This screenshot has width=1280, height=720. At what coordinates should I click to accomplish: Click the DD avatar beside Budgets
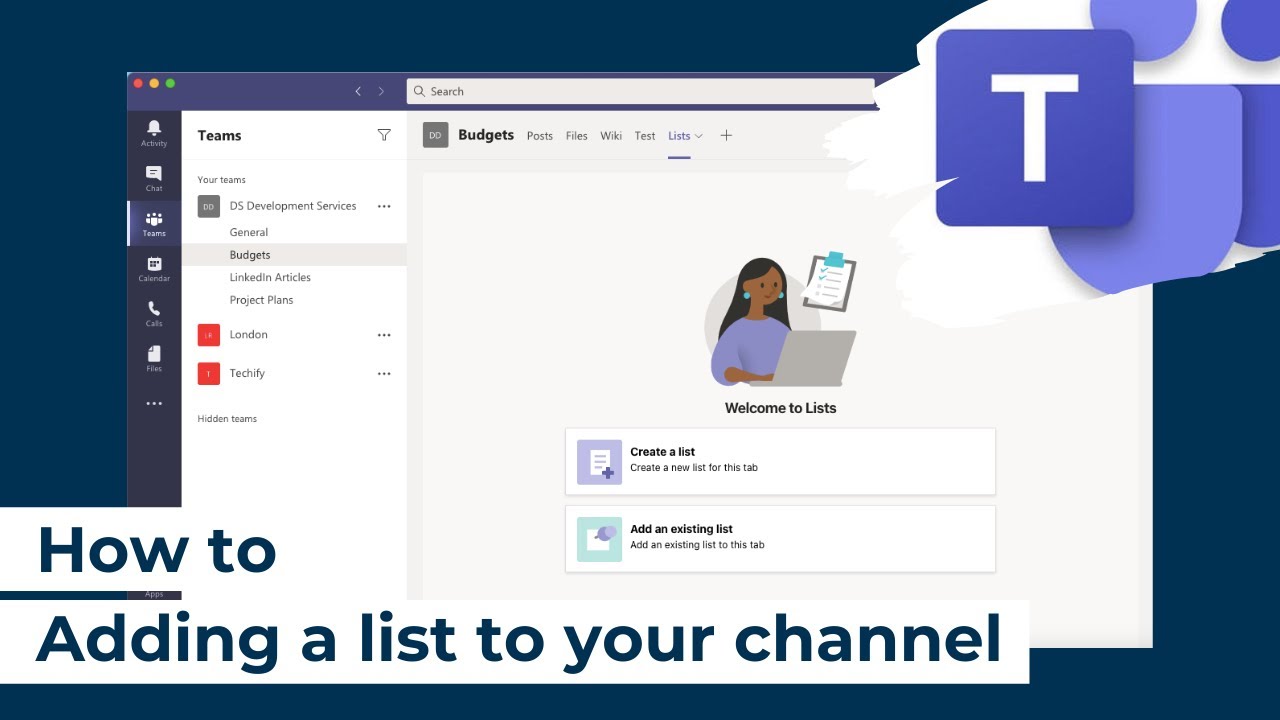[435, 135]
